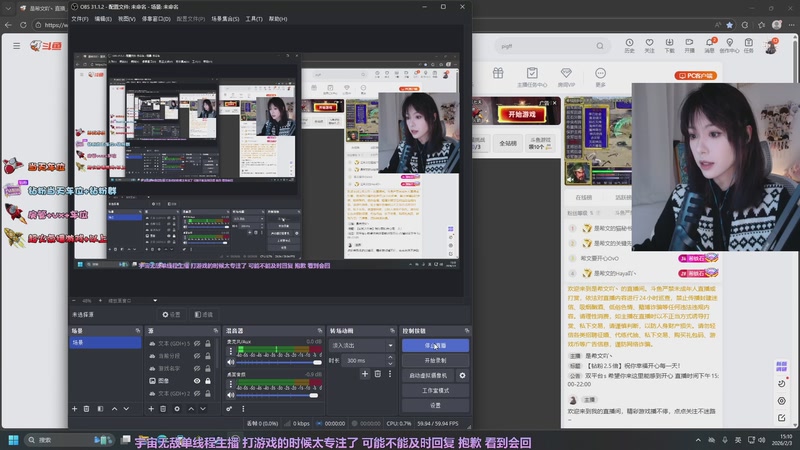The image size is (800, 450).
Task: Pop out the Scenes dock panel
Action: (138, 331)
